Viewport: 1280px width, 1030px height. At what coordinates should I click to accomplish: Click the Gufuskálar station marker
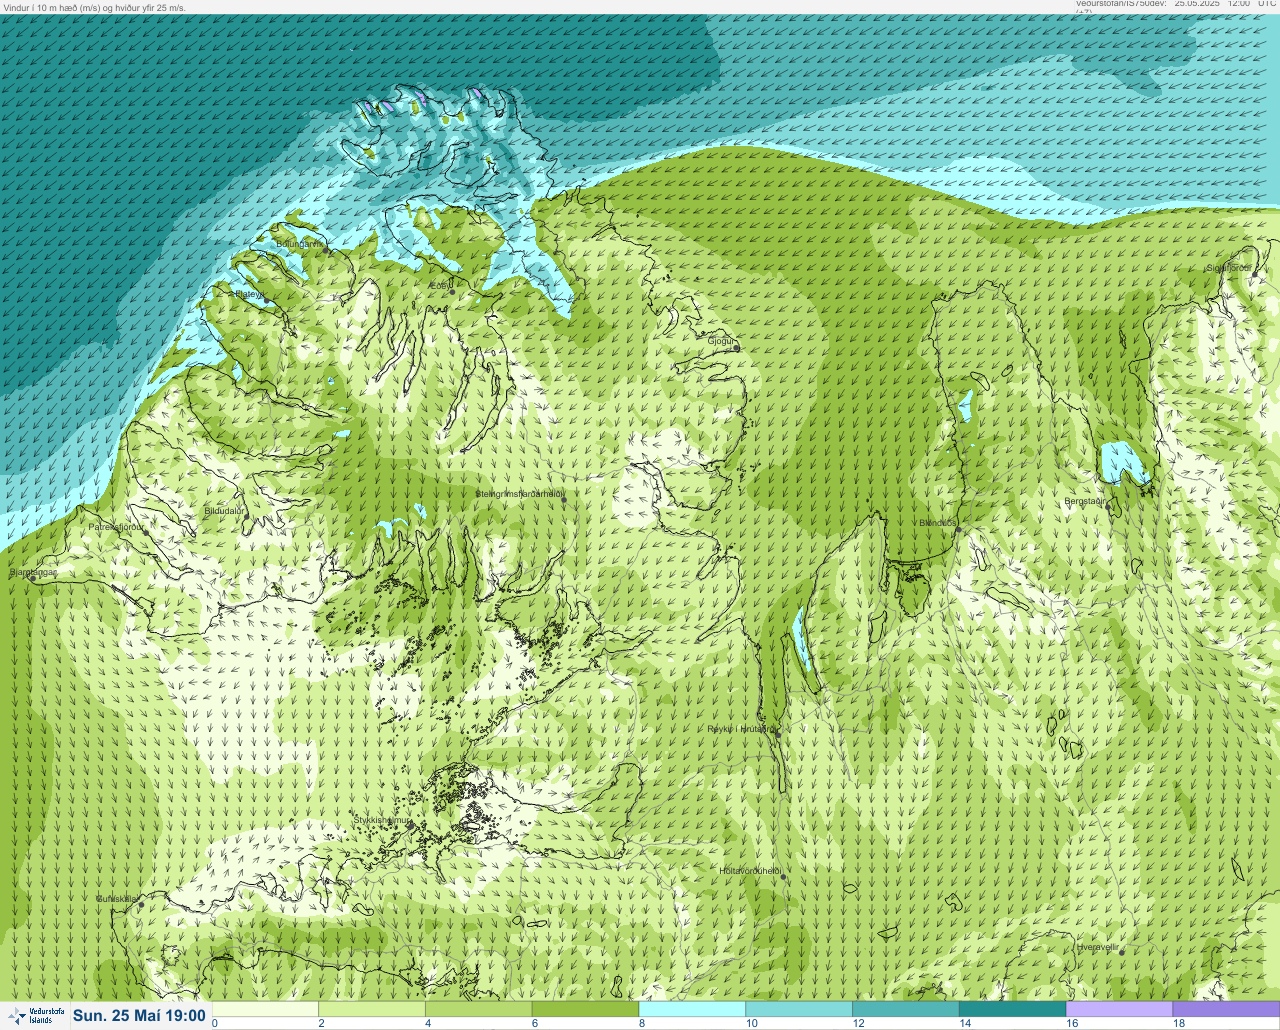pos(142,905)
